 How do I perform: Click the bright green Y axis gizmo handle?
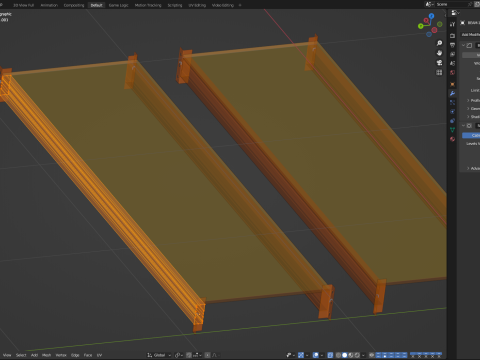coord(421,26)
